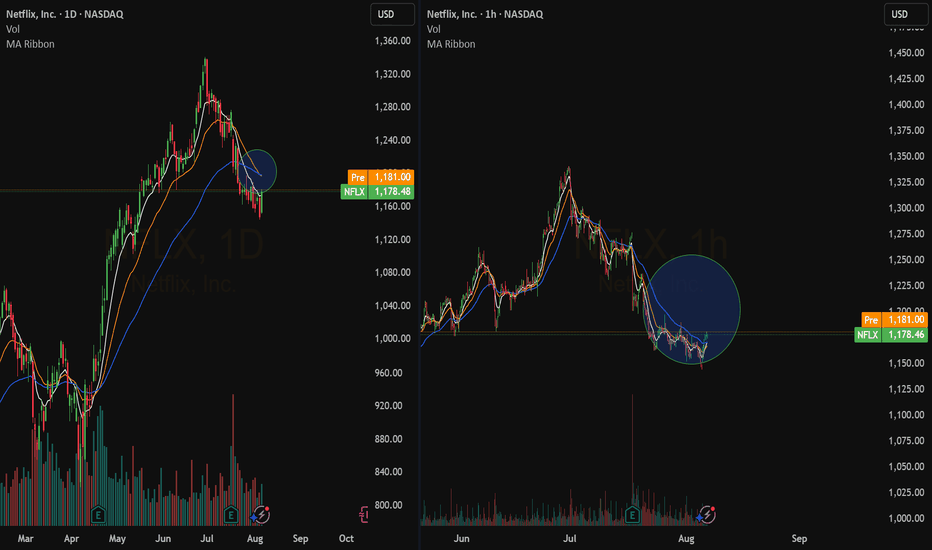This screenshot has height=550, width=932.
Task: Select the MA Ribbon indicator on 1h chart
Action: (451, 44)
